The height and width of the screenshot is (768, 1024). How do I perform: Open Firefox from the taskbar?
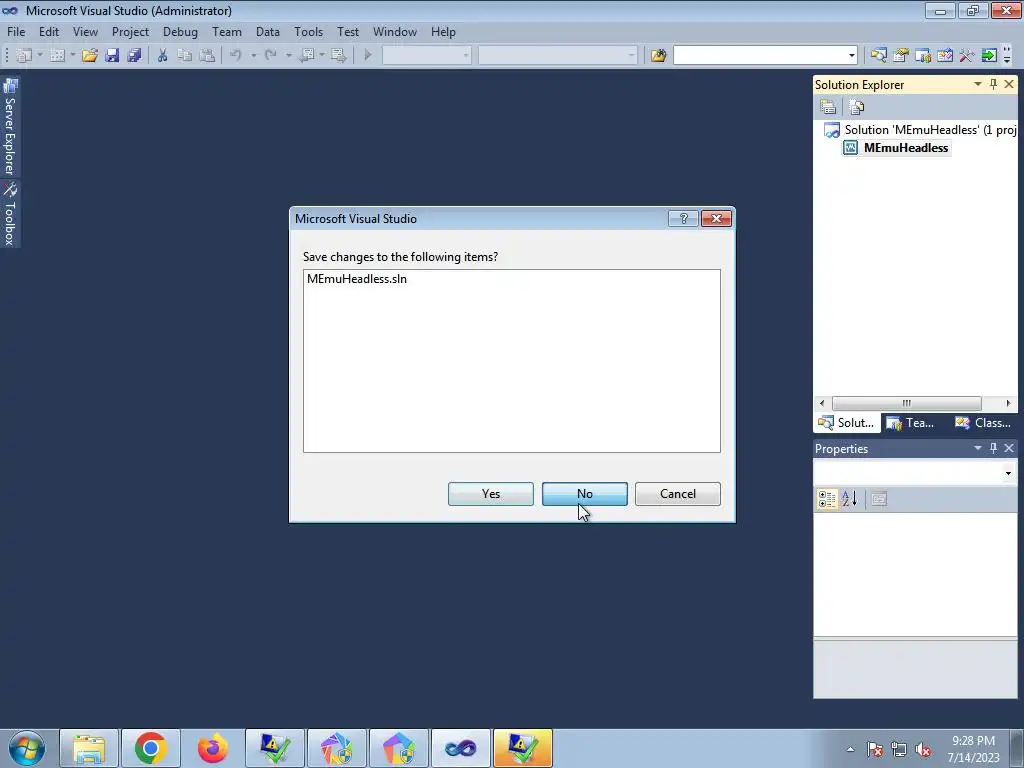click(213, 748)
